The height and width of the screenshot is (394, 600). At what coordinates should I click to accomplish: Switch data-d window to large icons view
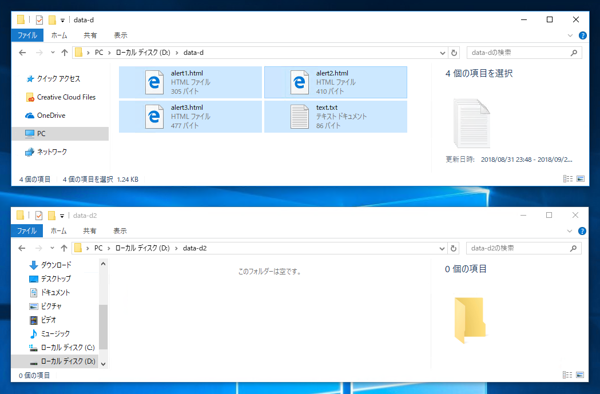[580, 179]
